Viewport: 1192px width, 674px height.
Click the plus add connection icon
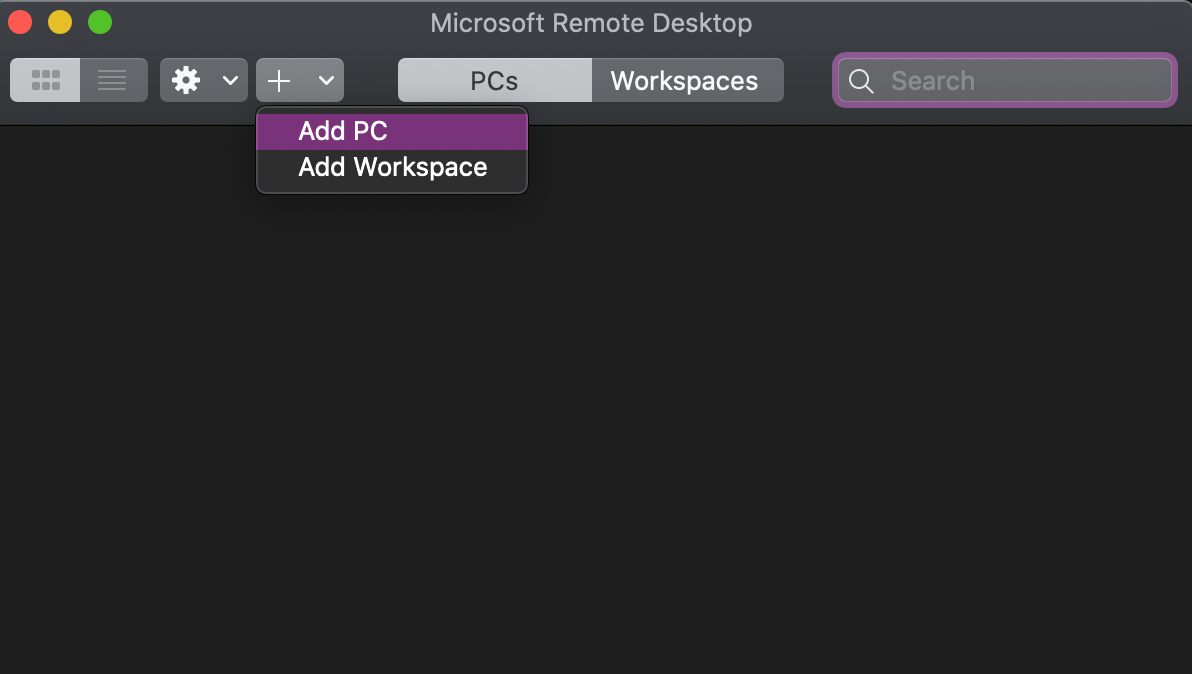click(x=279, y=80)
